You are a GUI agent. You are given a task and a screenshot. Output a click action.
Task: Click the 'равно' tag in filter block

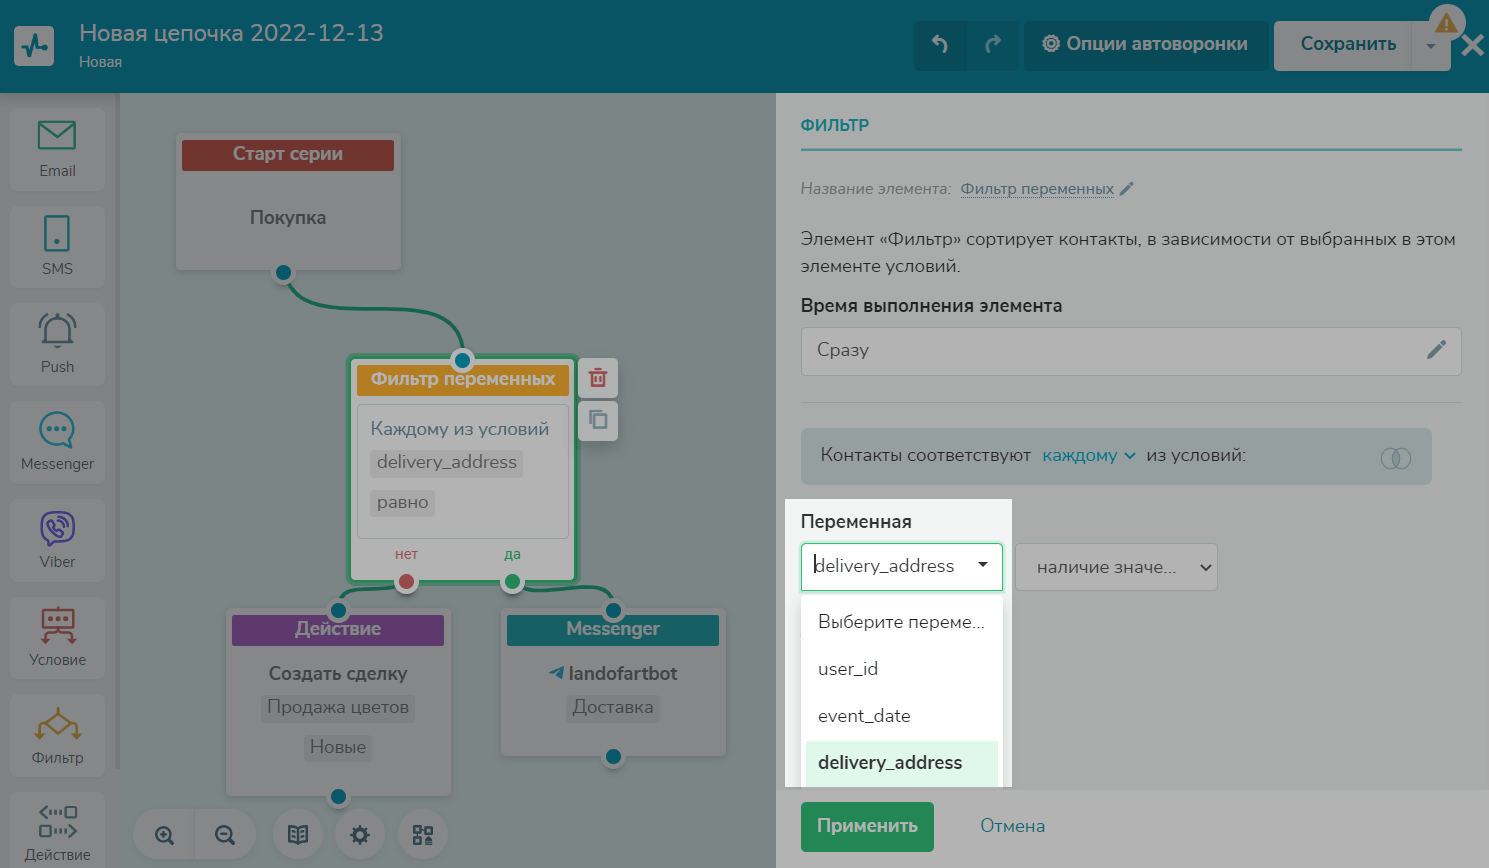coord(403,502)
